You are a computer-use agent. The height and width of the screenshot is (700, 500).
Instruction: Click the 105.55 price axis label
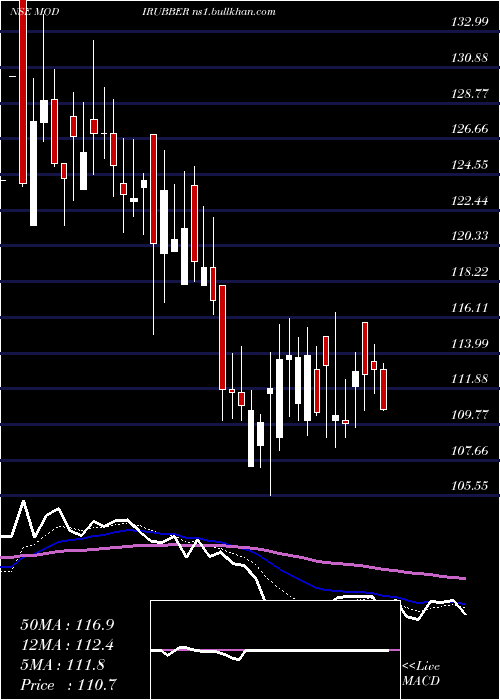(x=470, y=485)
